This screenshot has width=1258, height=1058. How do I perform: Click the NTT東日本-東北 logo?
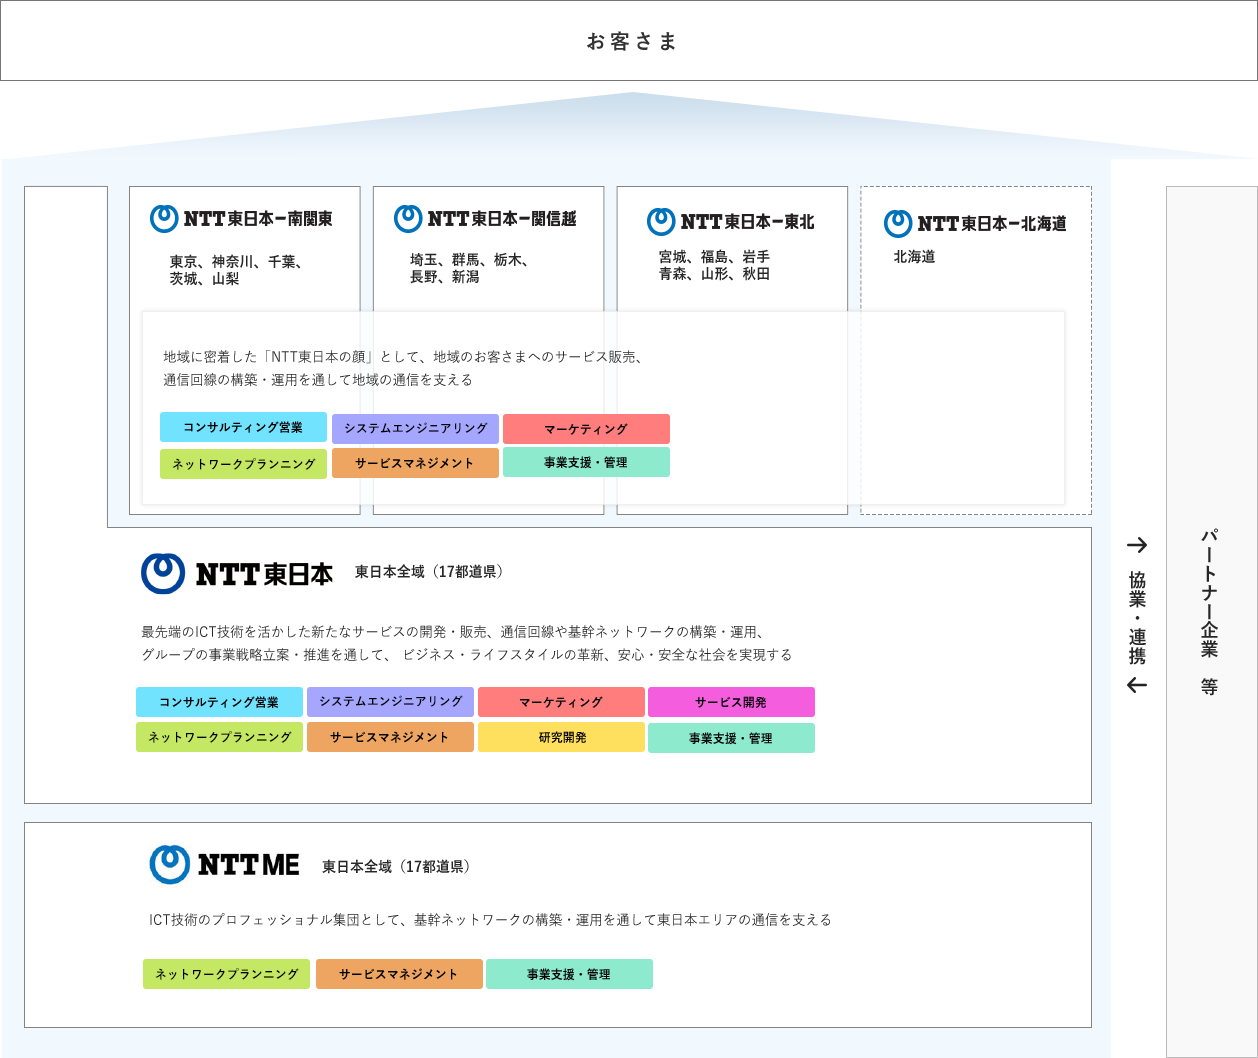(731, 221)
